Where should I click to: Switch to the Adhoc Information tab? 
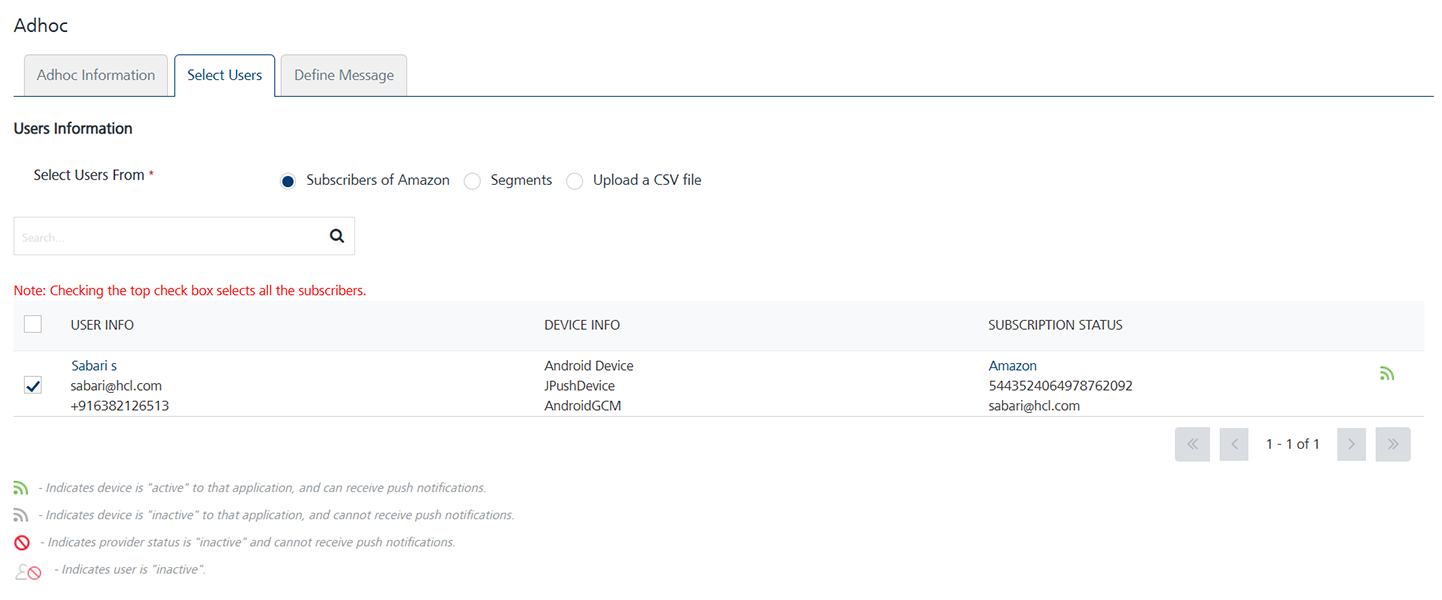pos(96,75)
